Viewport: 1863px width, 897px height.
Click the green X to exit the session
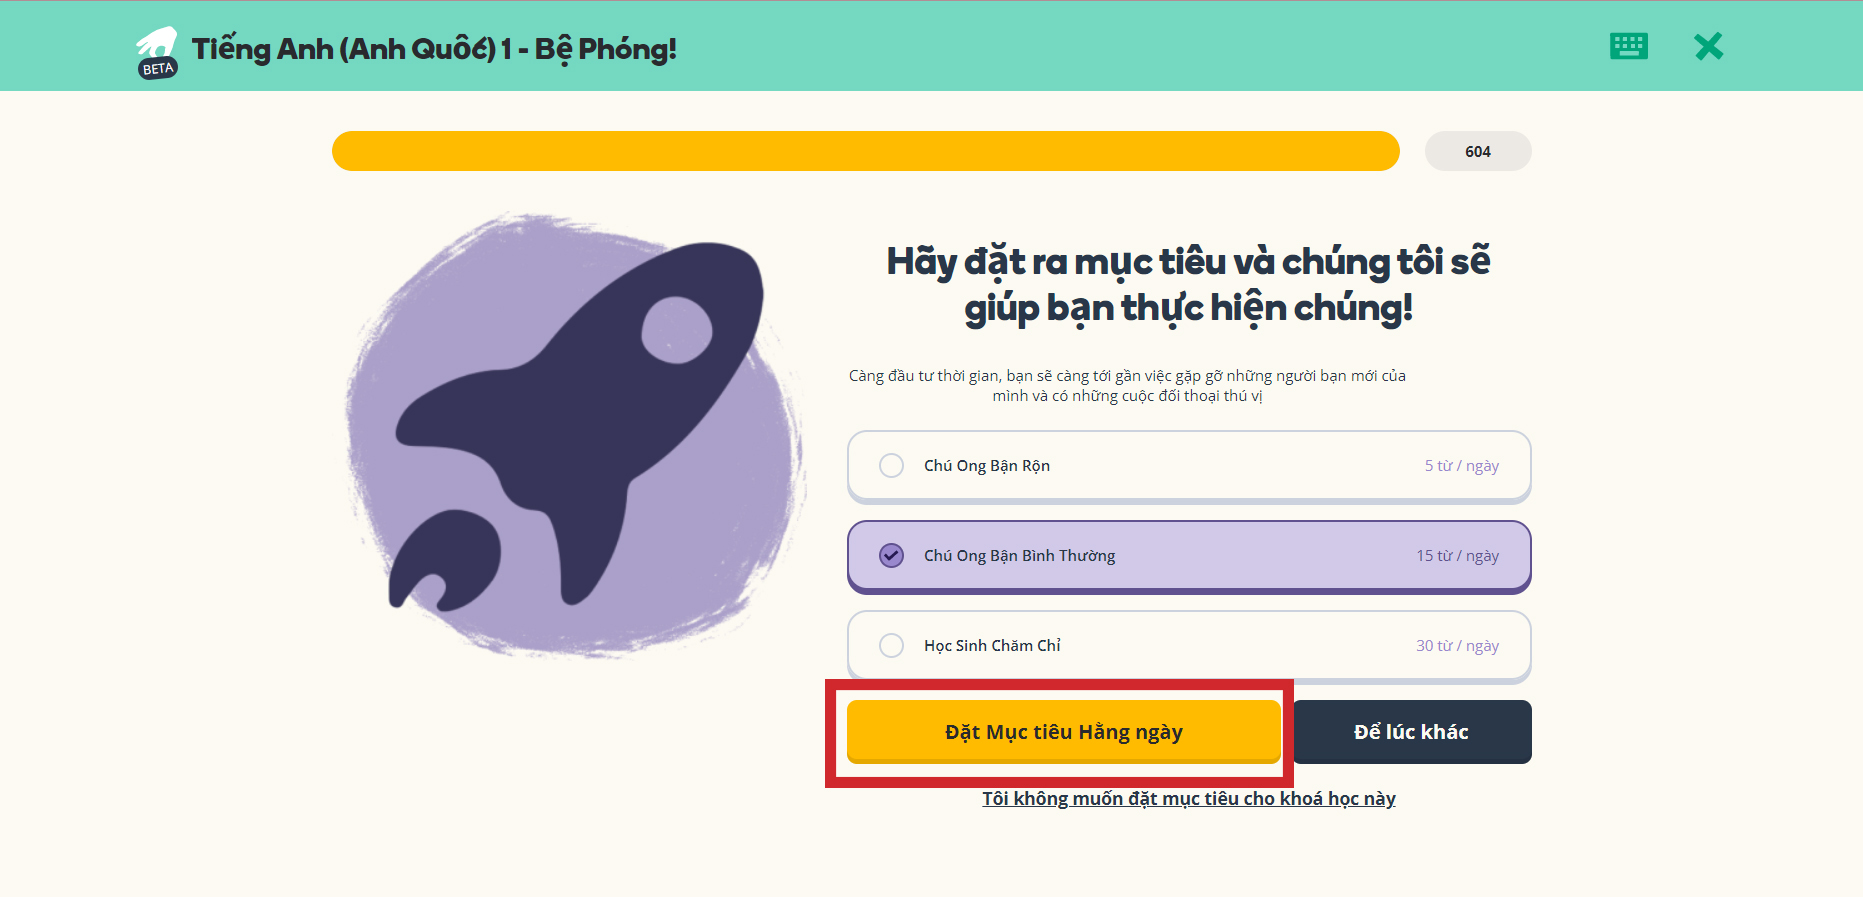coord(1709,46)
